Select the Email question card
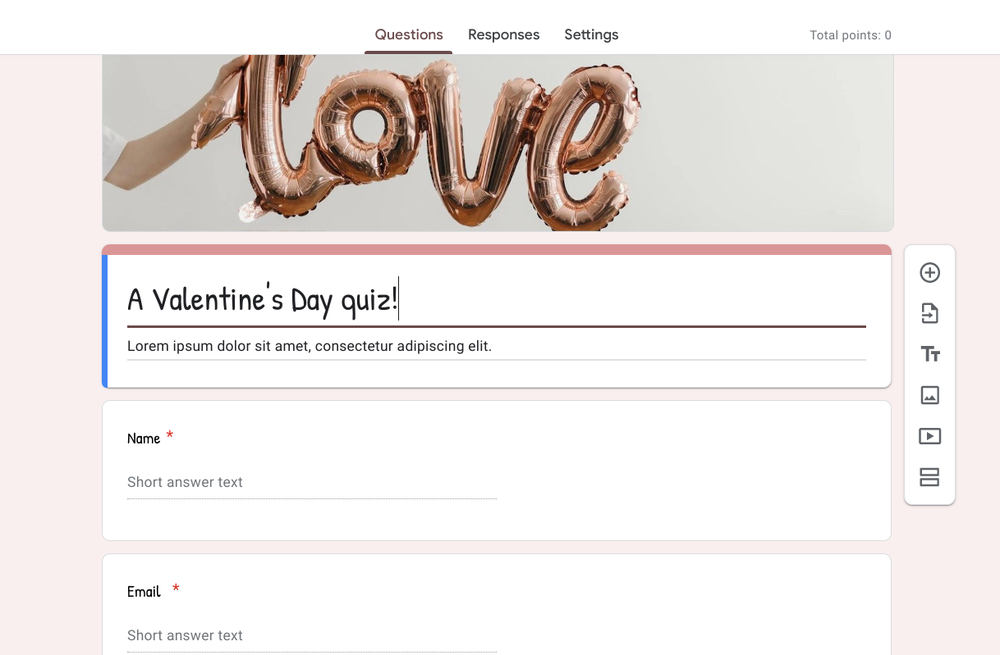This screenshot has height=655, width=1000. coord(600,600)
